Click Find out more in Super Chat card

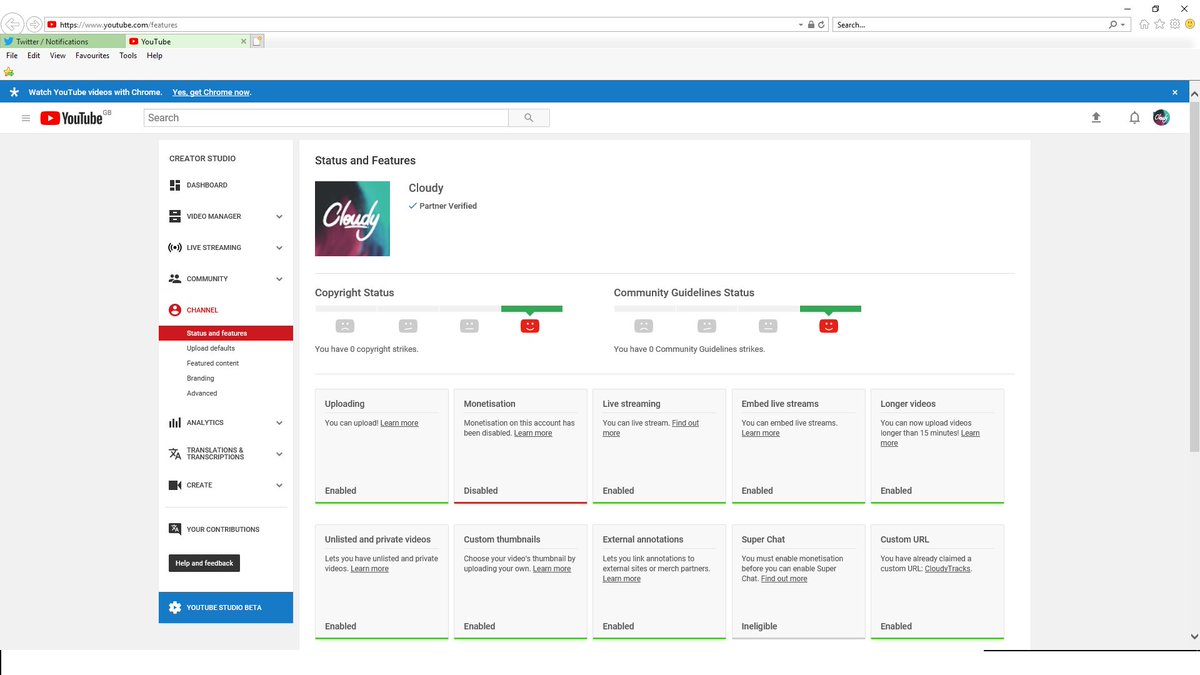coord(784,579)
